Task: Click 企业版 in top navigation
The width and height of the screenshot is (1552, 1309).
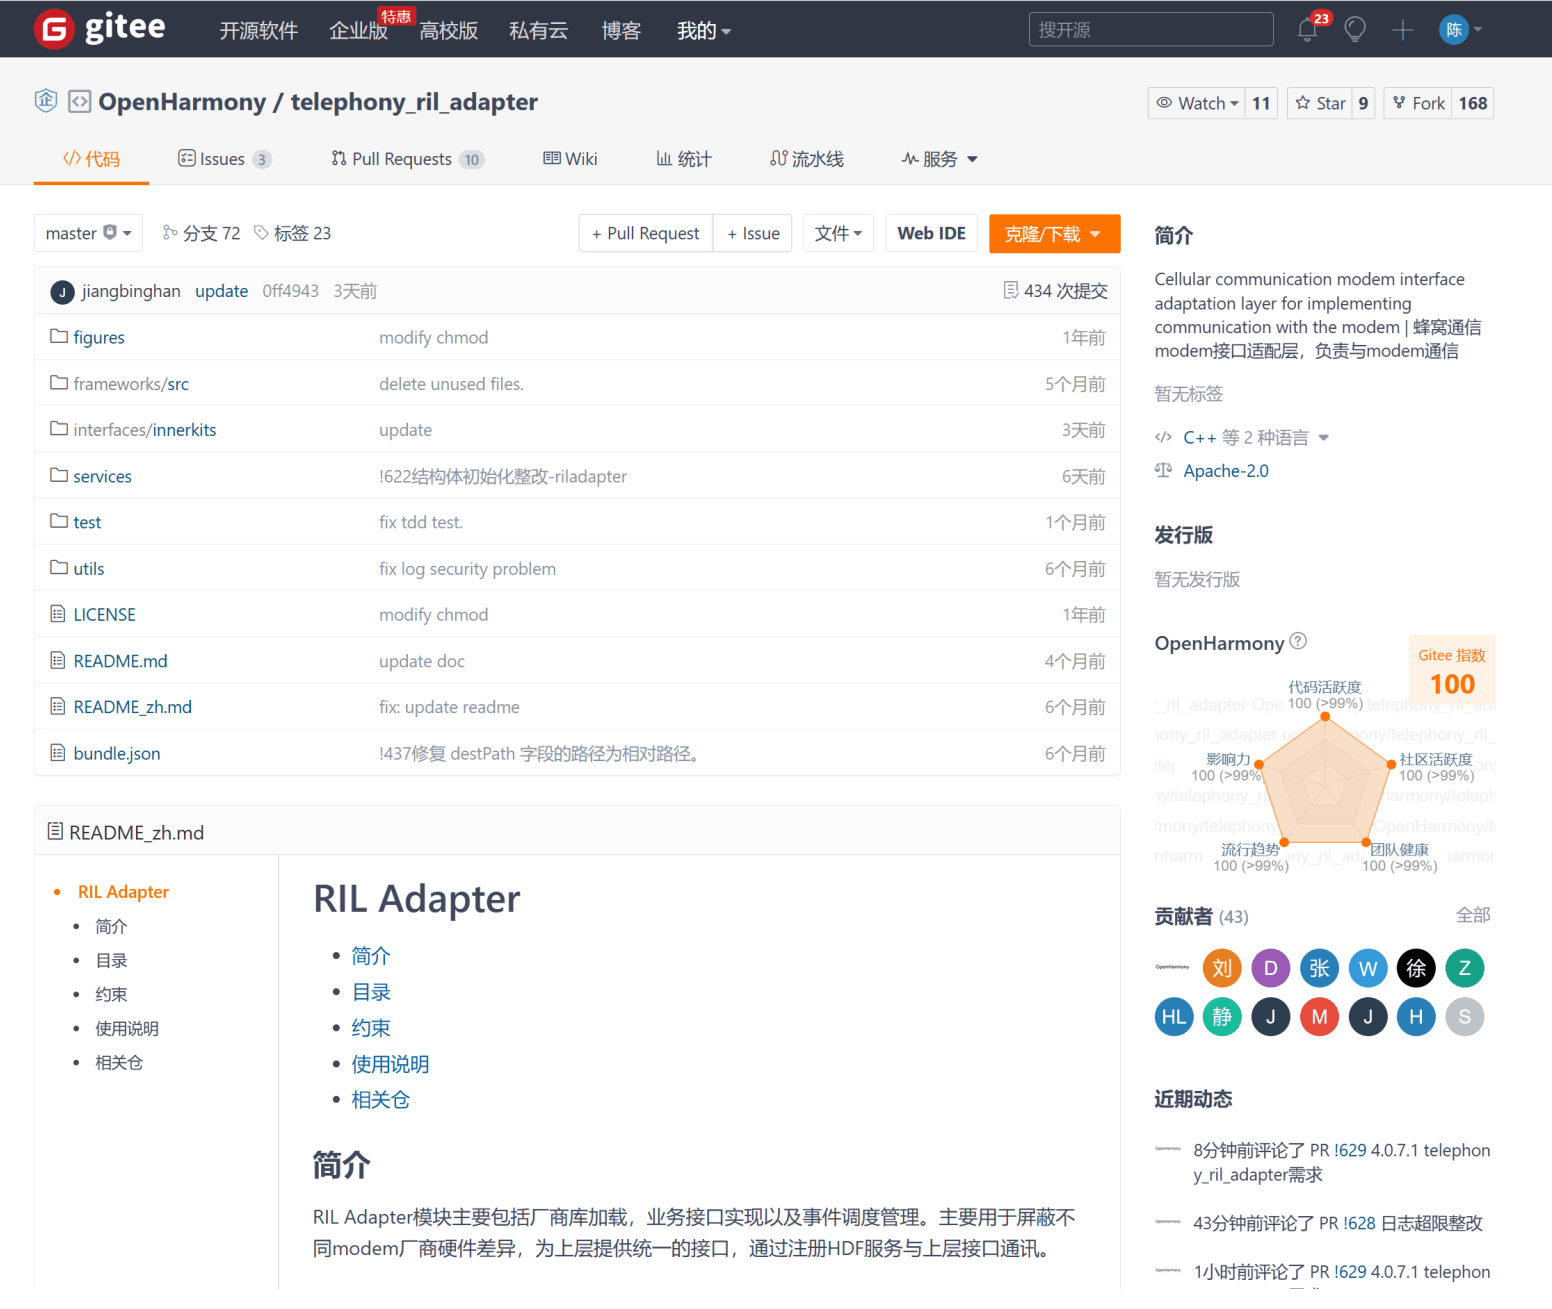Action: click(358, 31)
